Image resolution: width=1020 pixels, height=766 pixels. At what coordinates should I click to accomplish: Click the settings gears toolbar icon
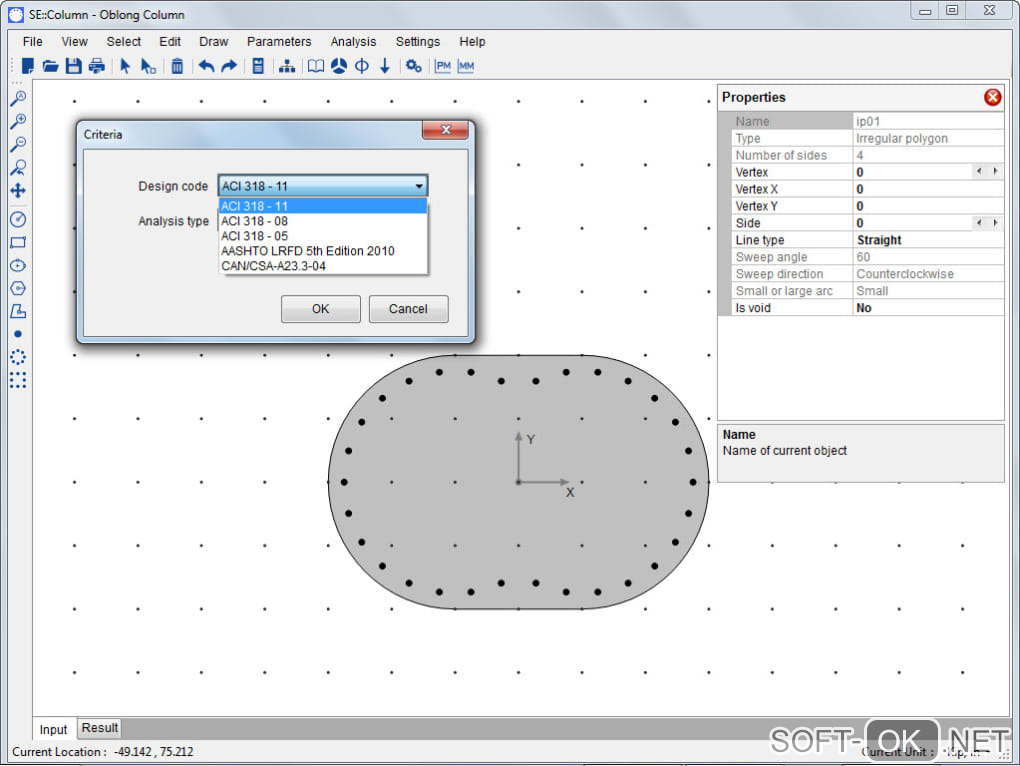(x=413, y=66)
